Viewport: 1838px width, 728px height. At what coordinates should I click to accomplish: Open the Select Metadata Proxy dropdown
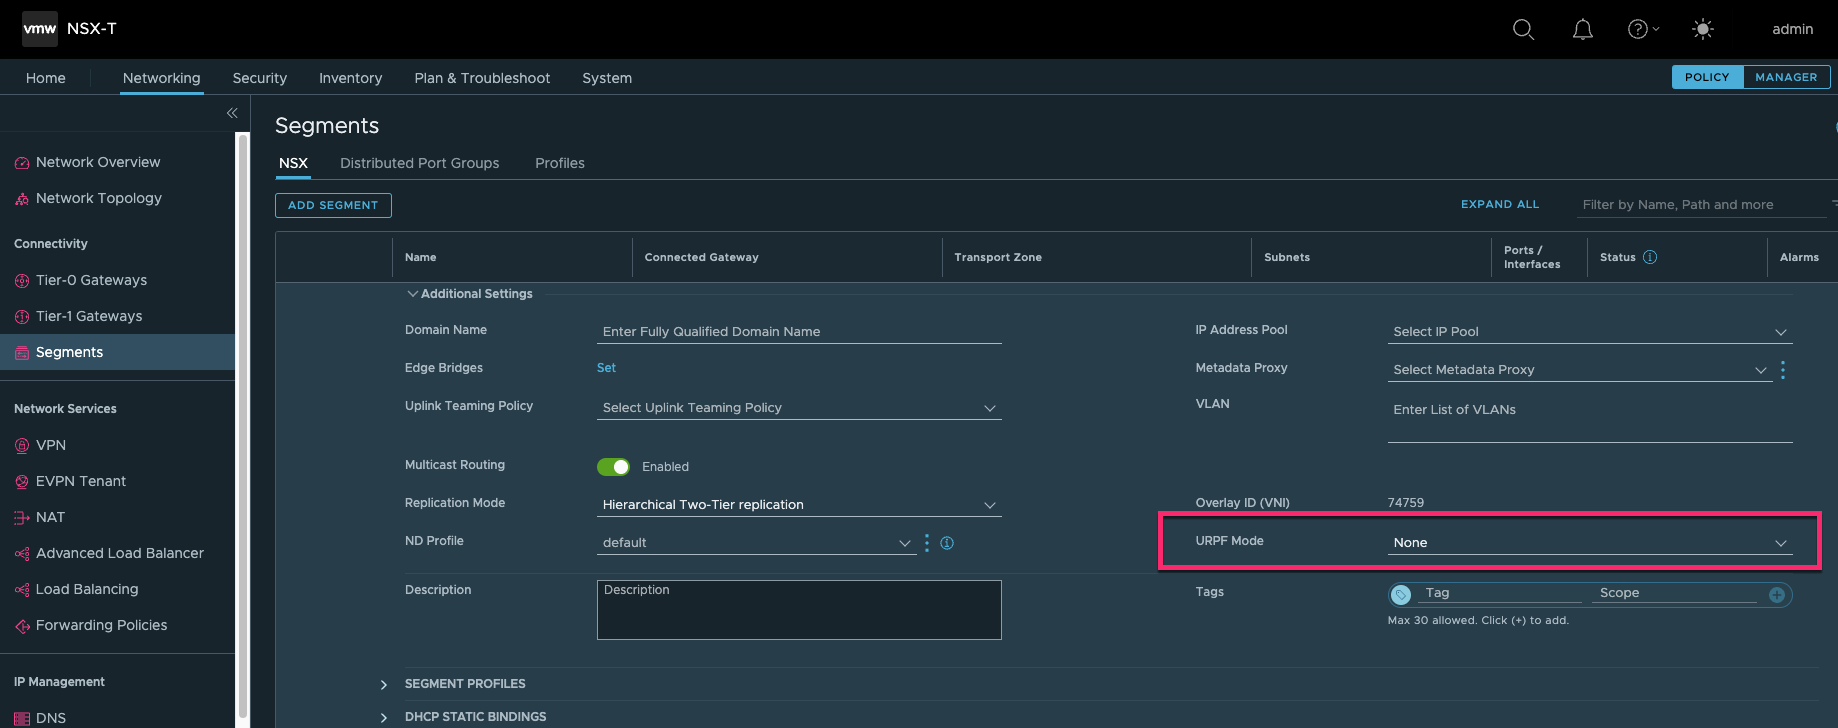(x=1580, y=370)
